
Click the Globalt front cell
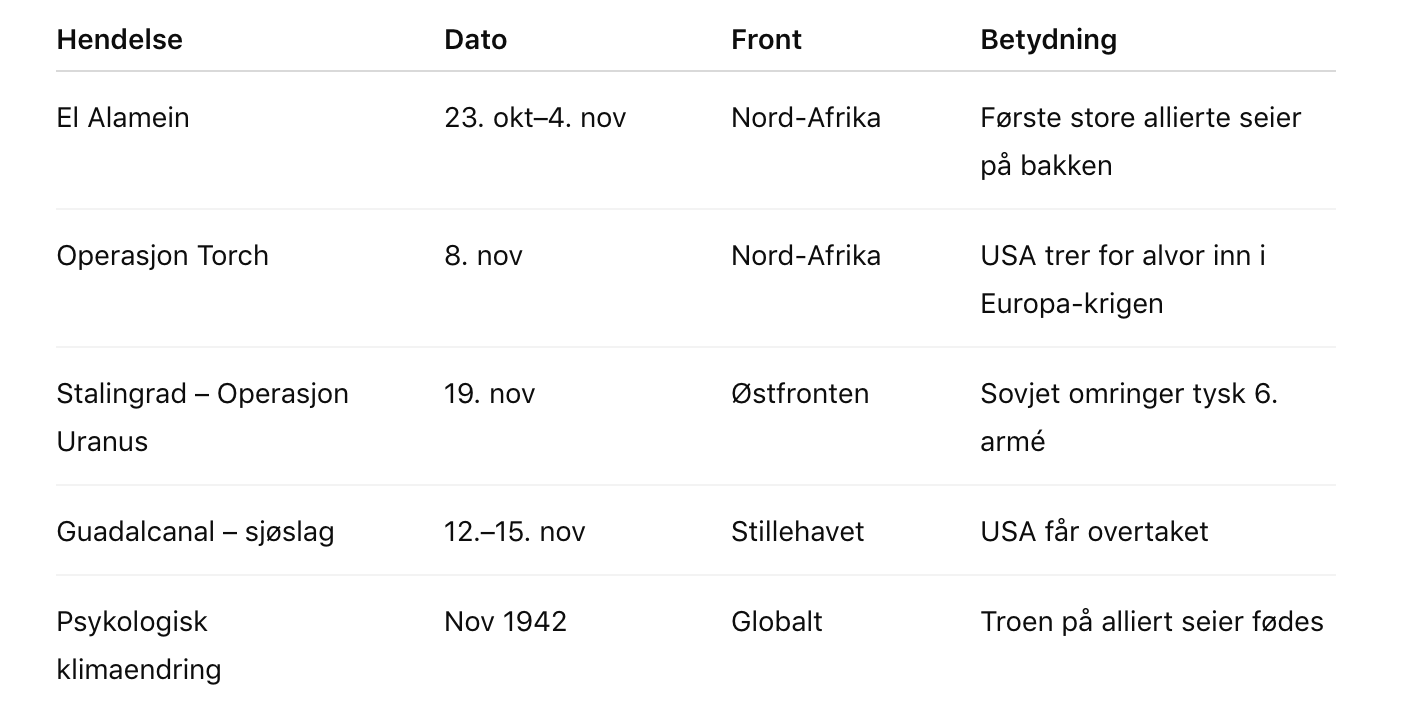(776, 621)
